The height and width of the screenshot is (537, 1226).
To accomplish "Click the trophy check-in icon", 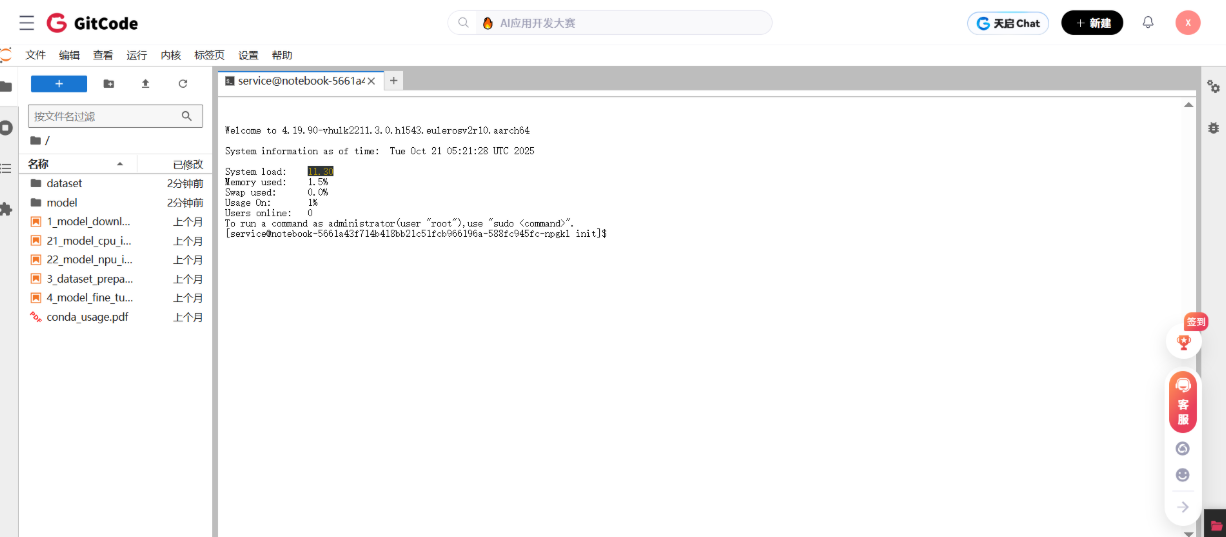I will [1184, 341].
